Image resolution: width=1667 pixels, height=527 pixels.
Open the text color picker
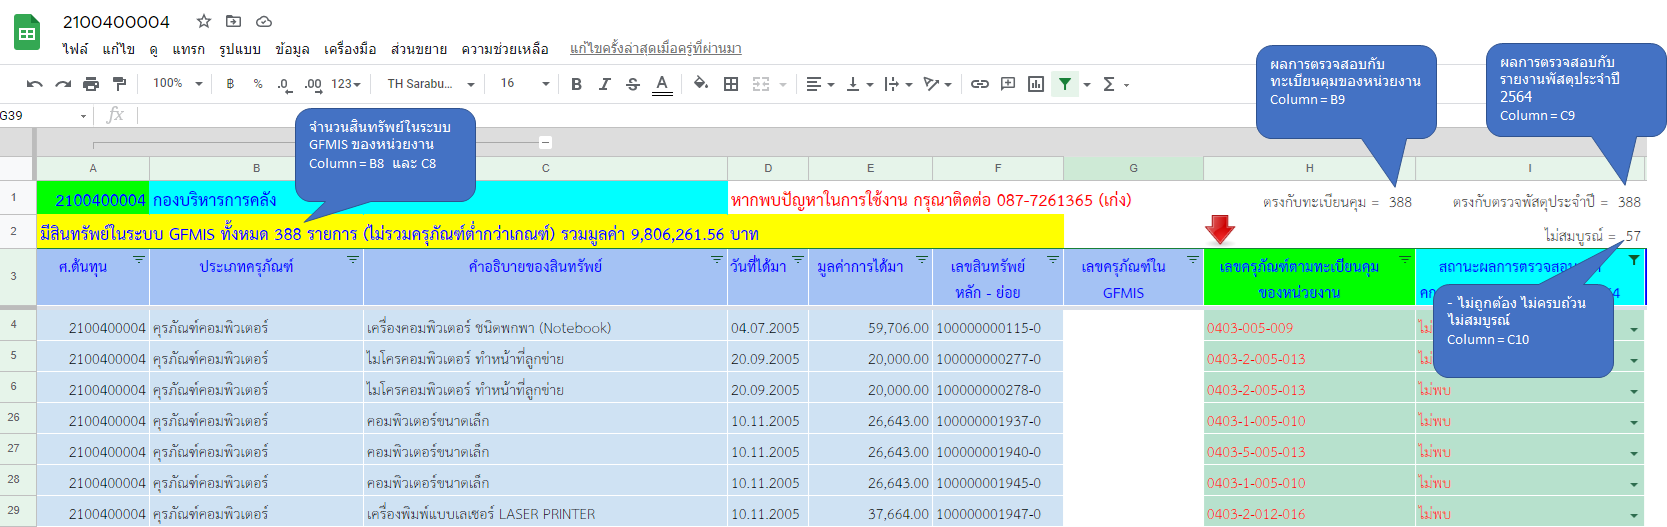(x=662, y=84)
